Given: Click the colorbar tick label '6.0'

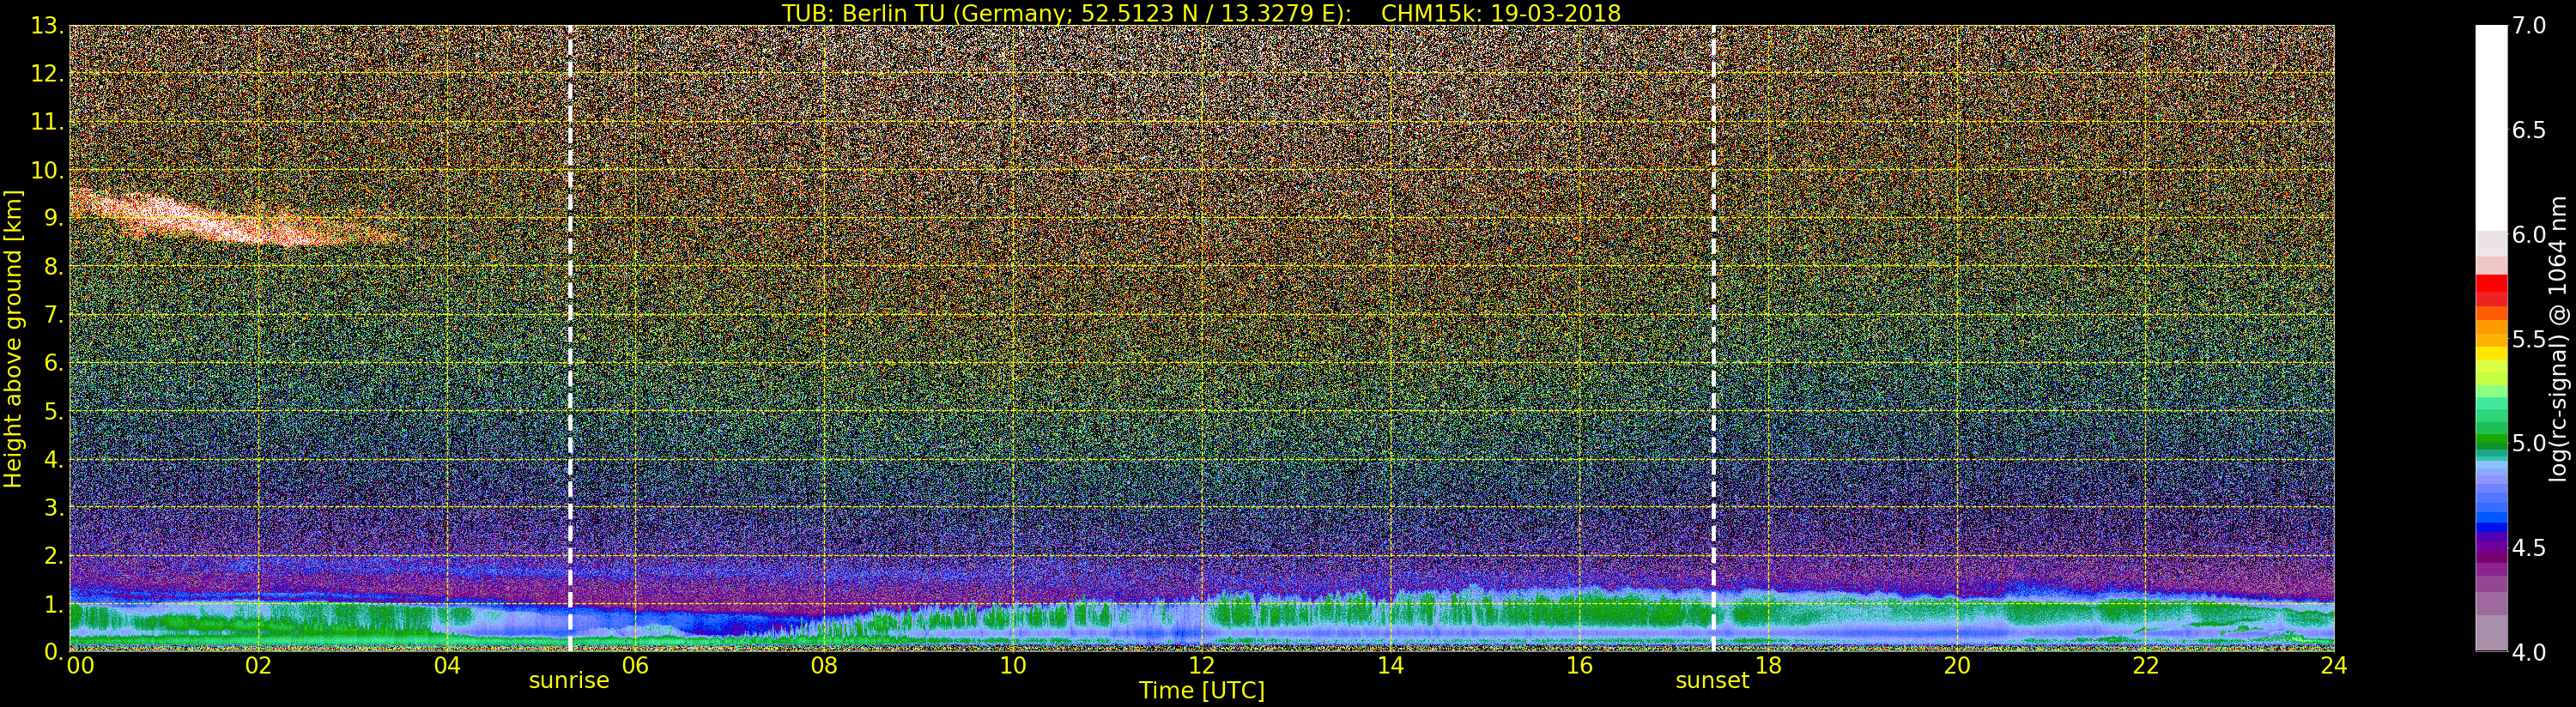Looking at the screenshot, I should click(2529, 235).
